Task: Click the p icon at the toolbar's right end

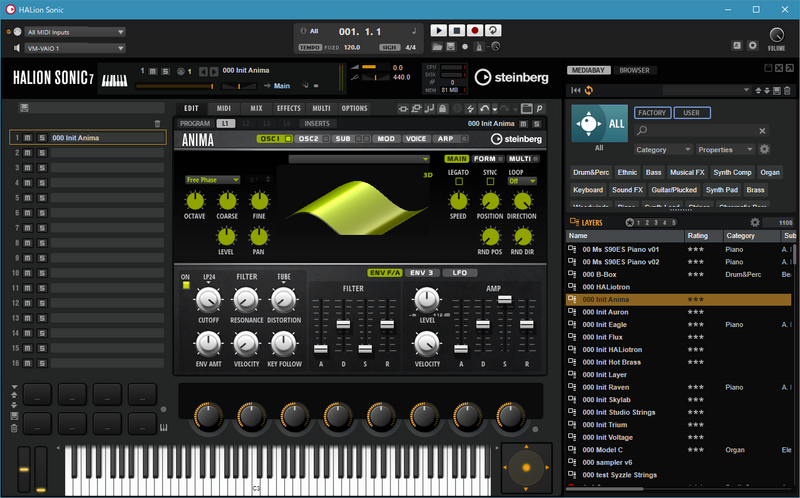Action: [x=539, y=109]
